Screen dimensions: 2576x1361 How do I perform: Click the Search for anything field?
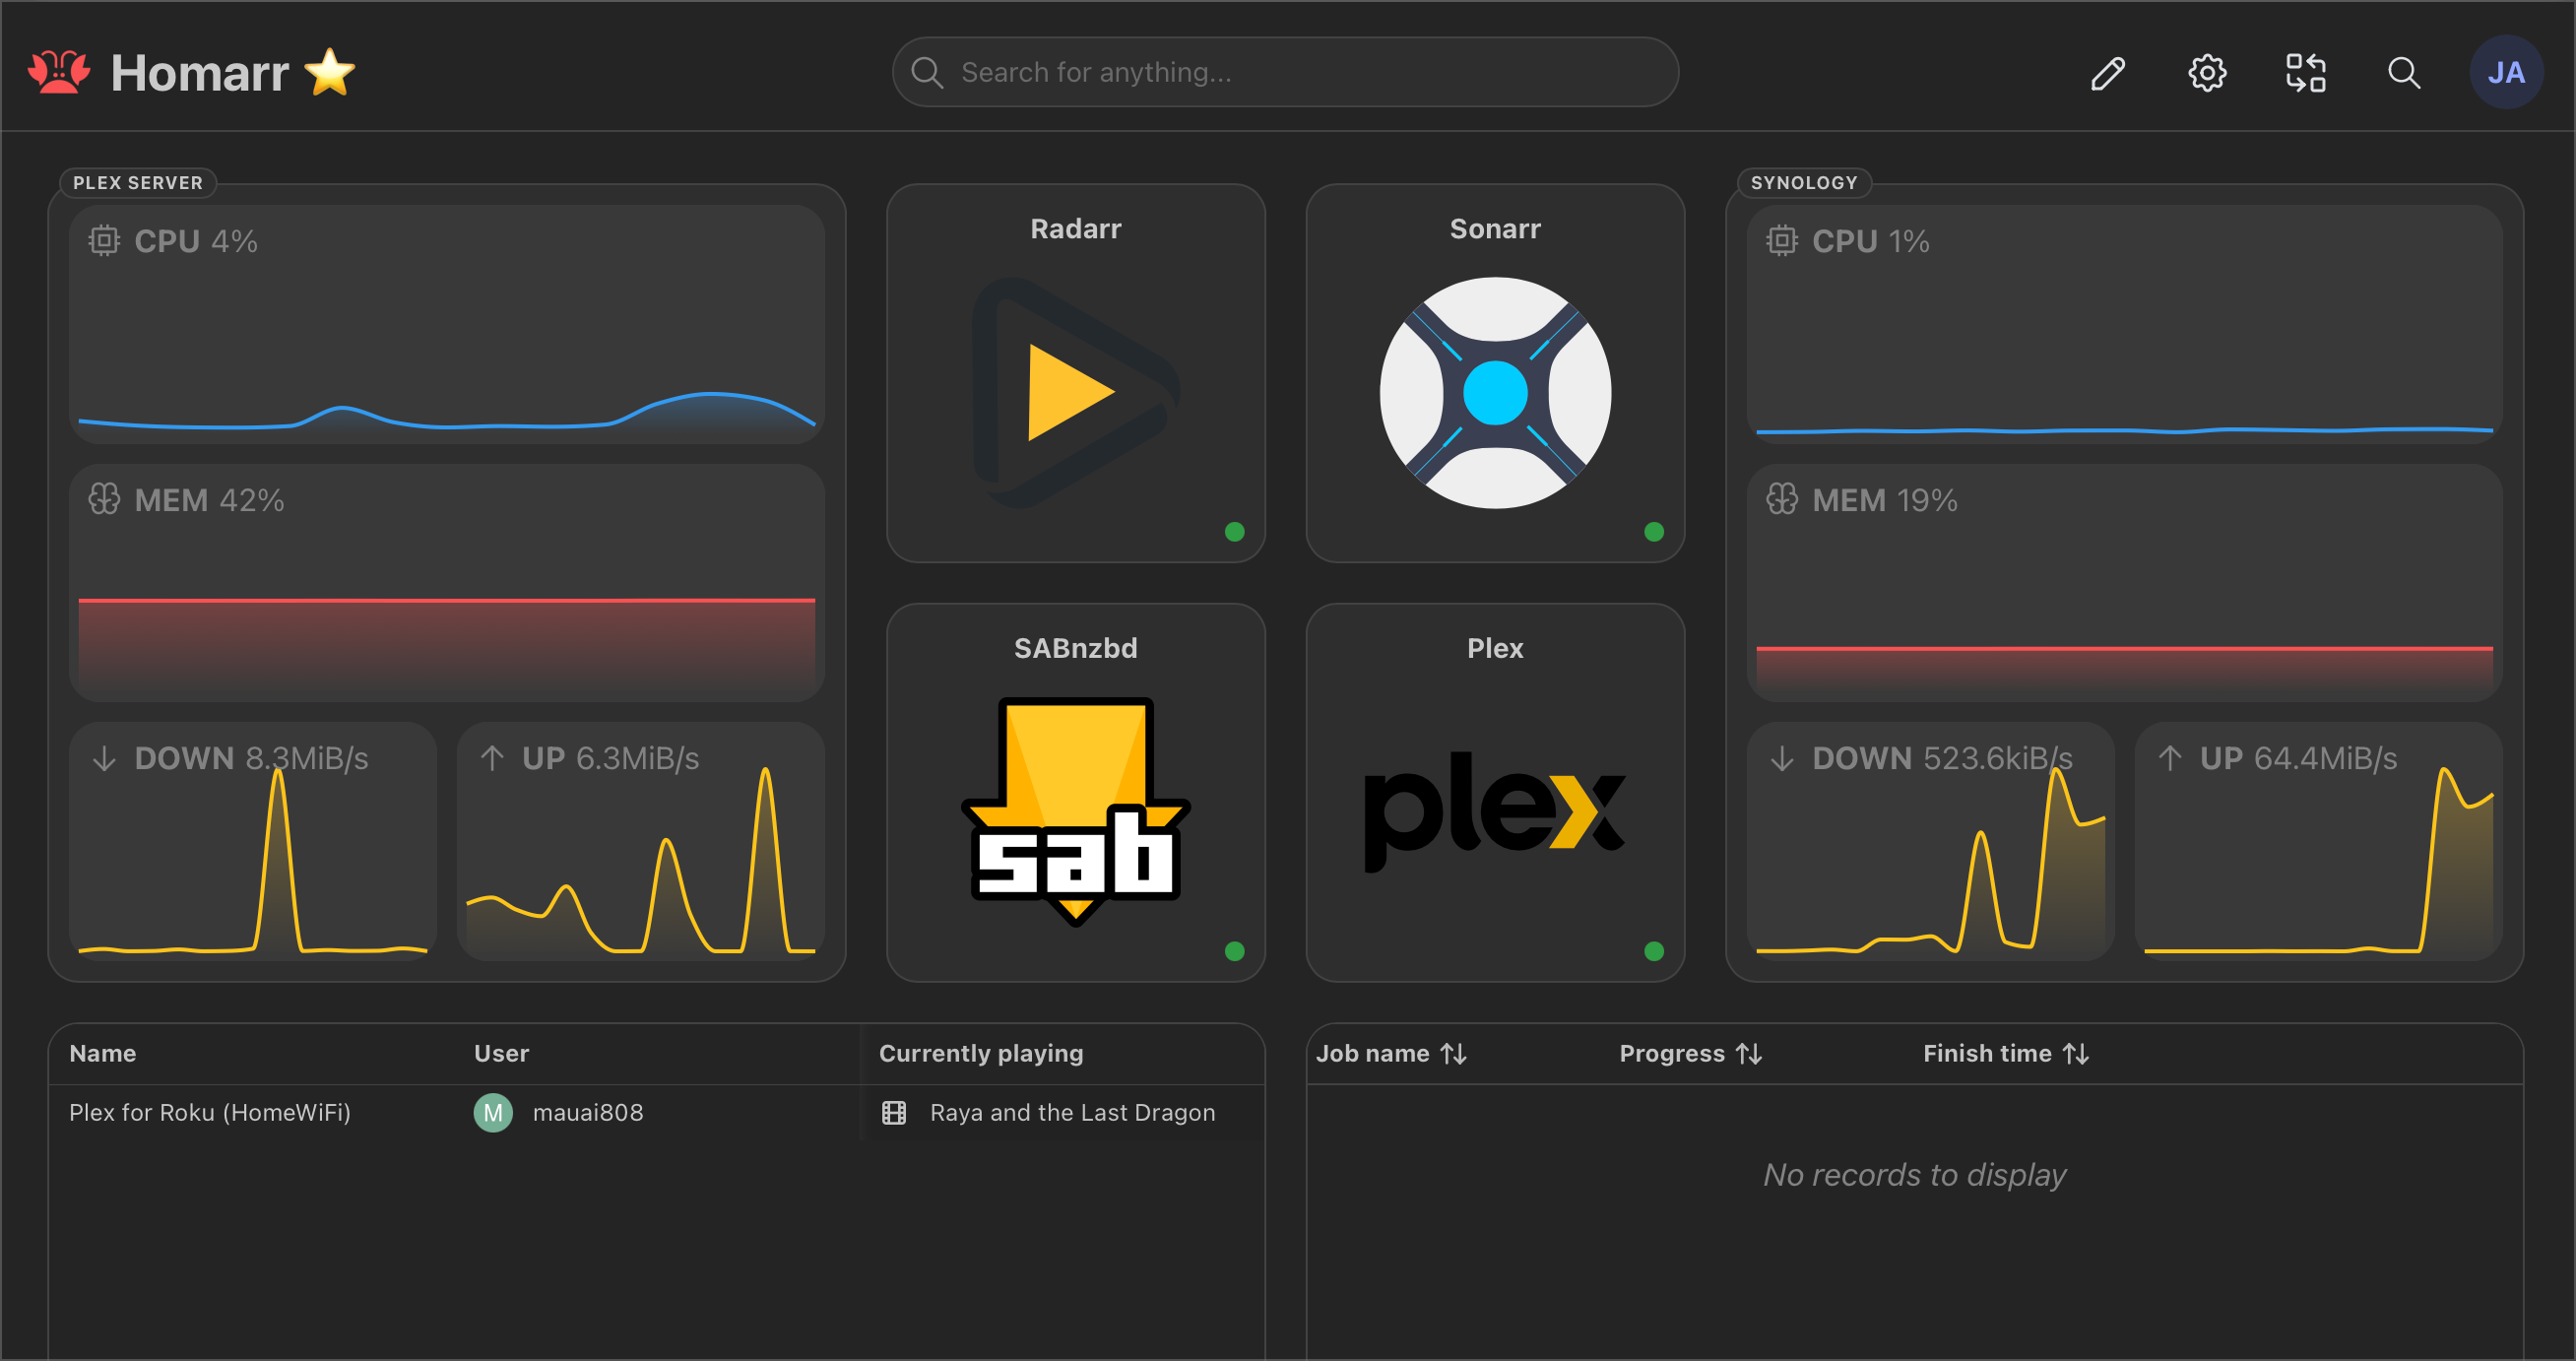(x=1285, y=73)
